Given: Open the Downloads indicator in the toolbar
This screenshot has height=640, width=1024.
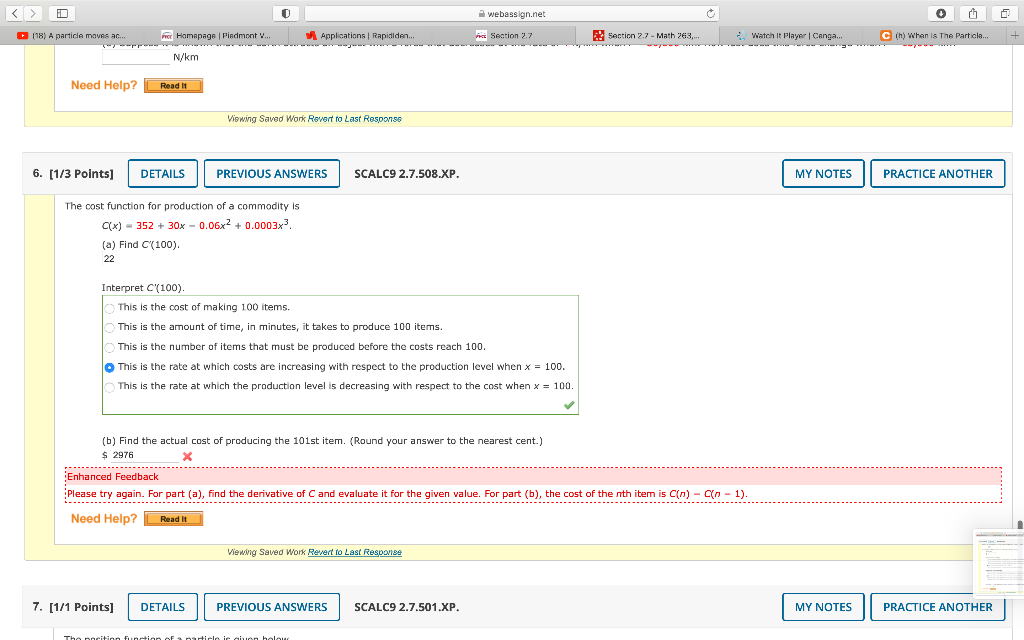Looking at the screenshot, I should pyautogui.click(x=943, y=12).
